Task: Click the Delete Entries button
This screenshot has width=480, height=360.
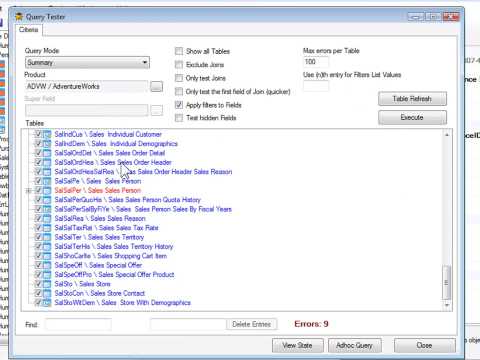Action: [x=252, y=324]
